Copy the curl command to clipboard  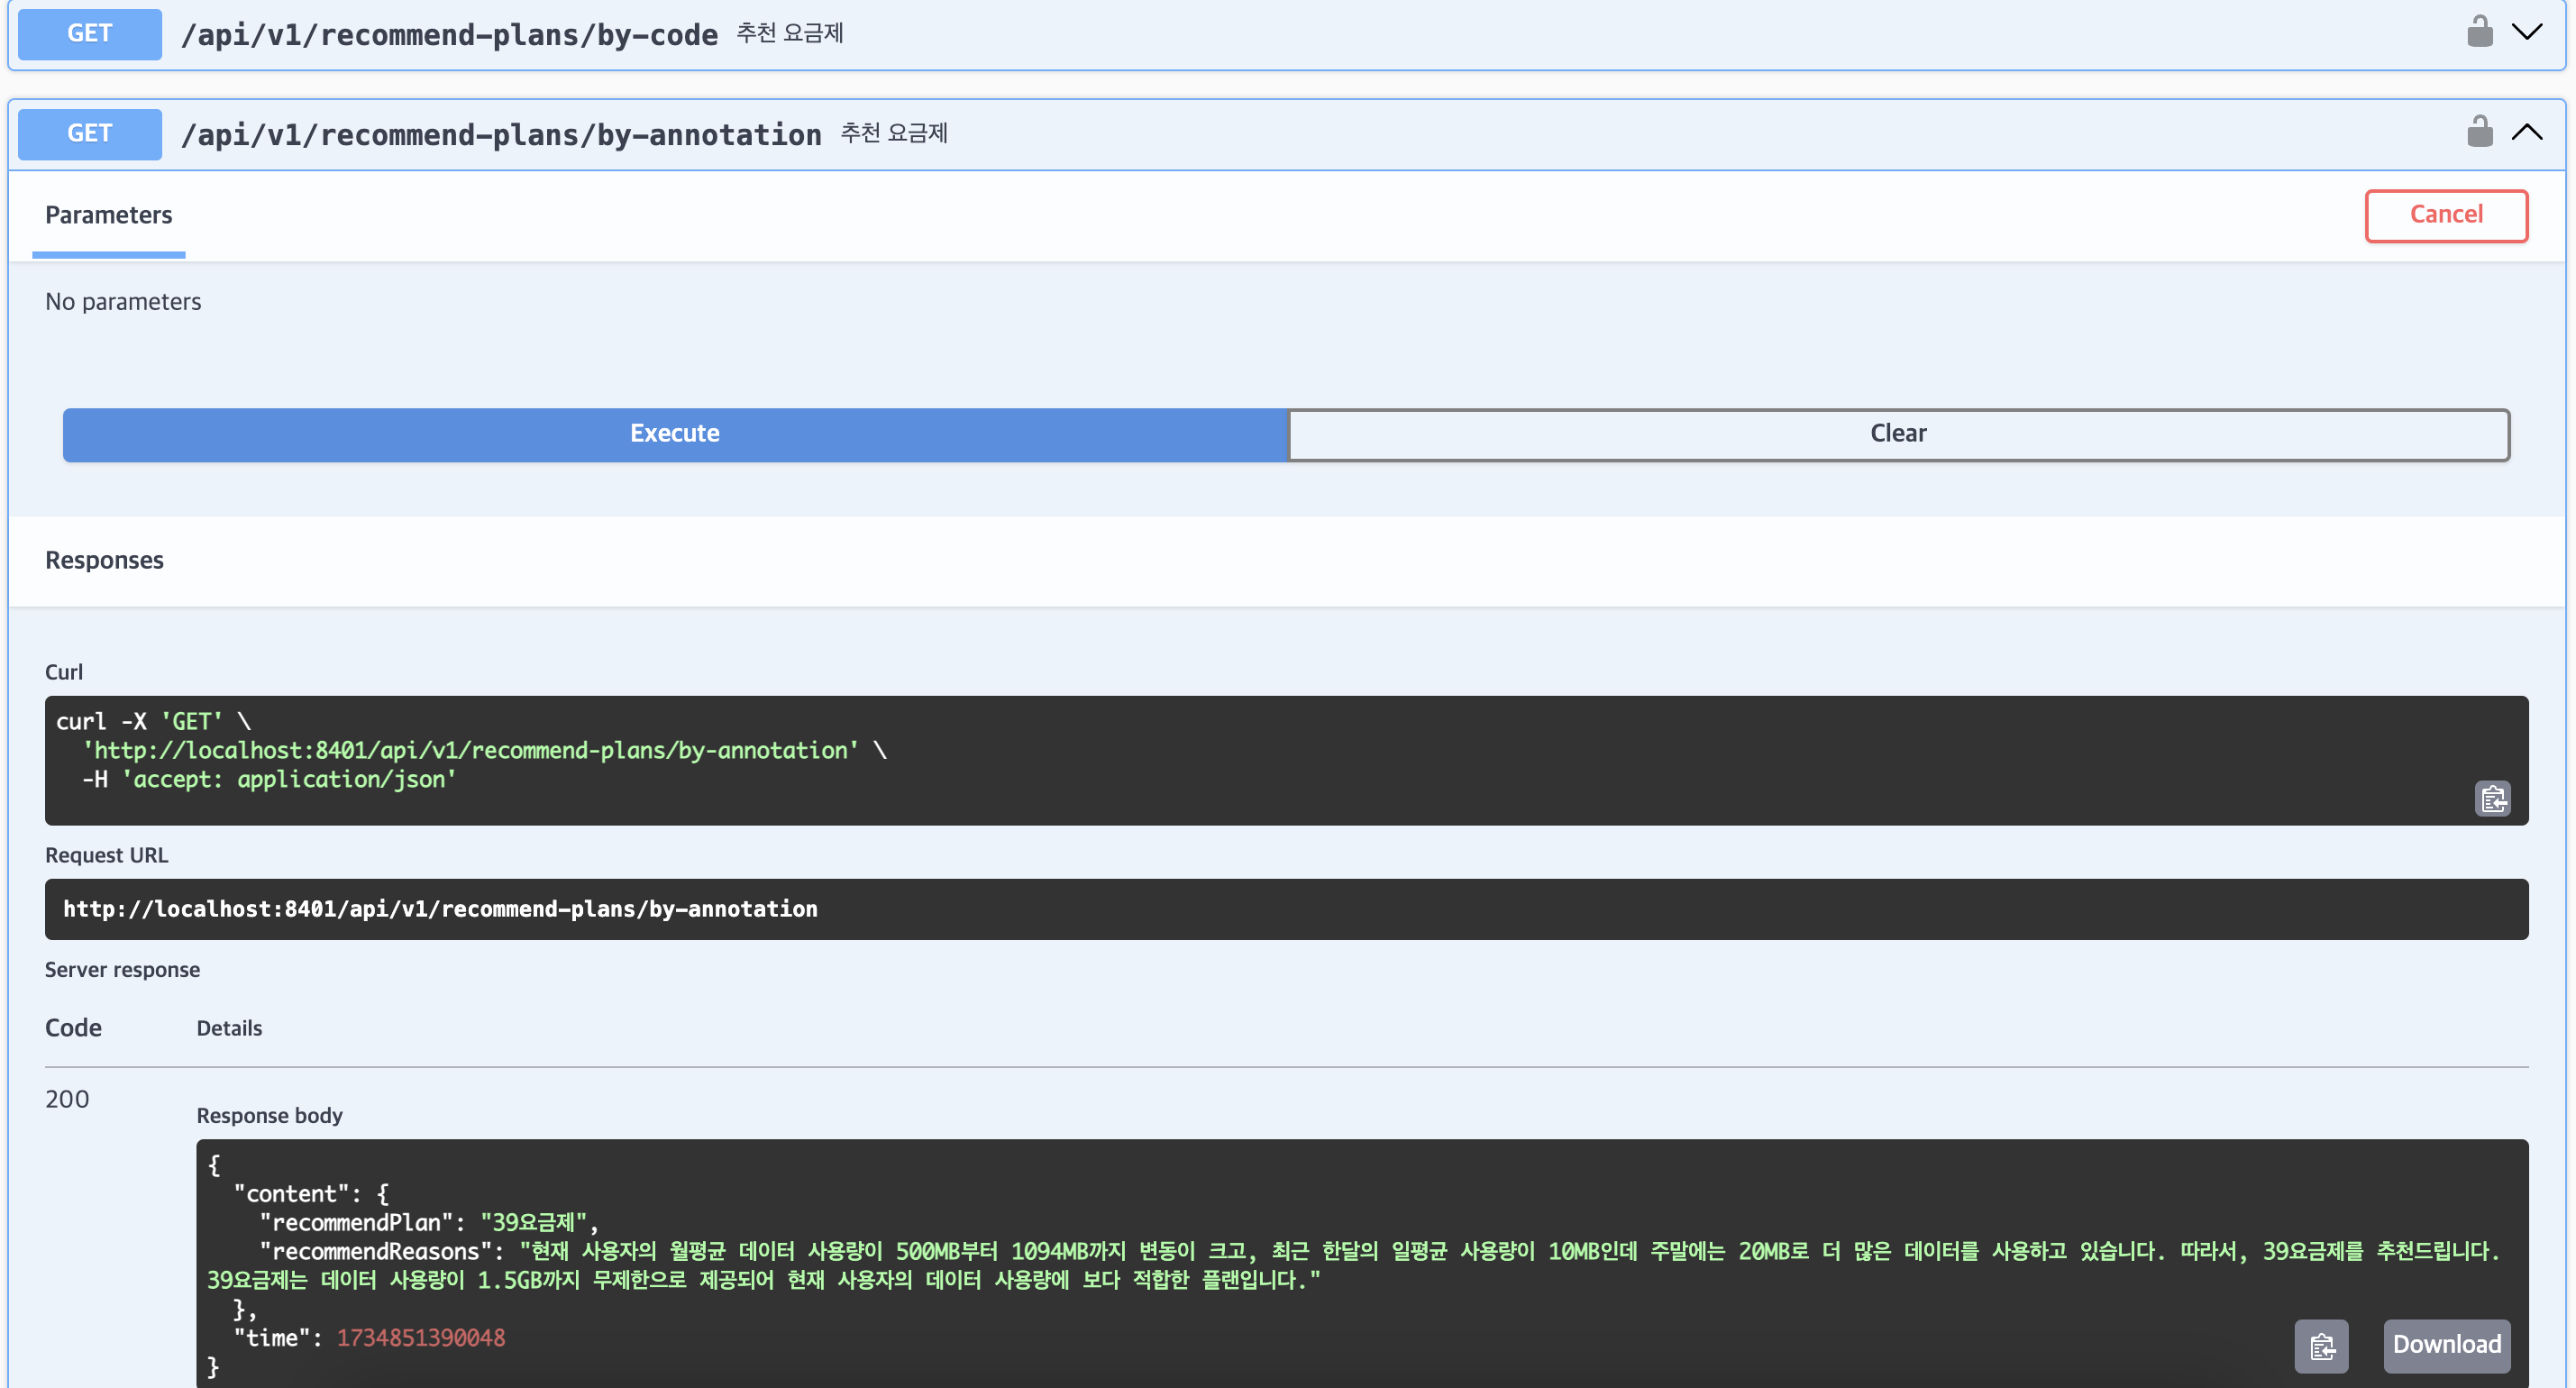(2492, 799)
